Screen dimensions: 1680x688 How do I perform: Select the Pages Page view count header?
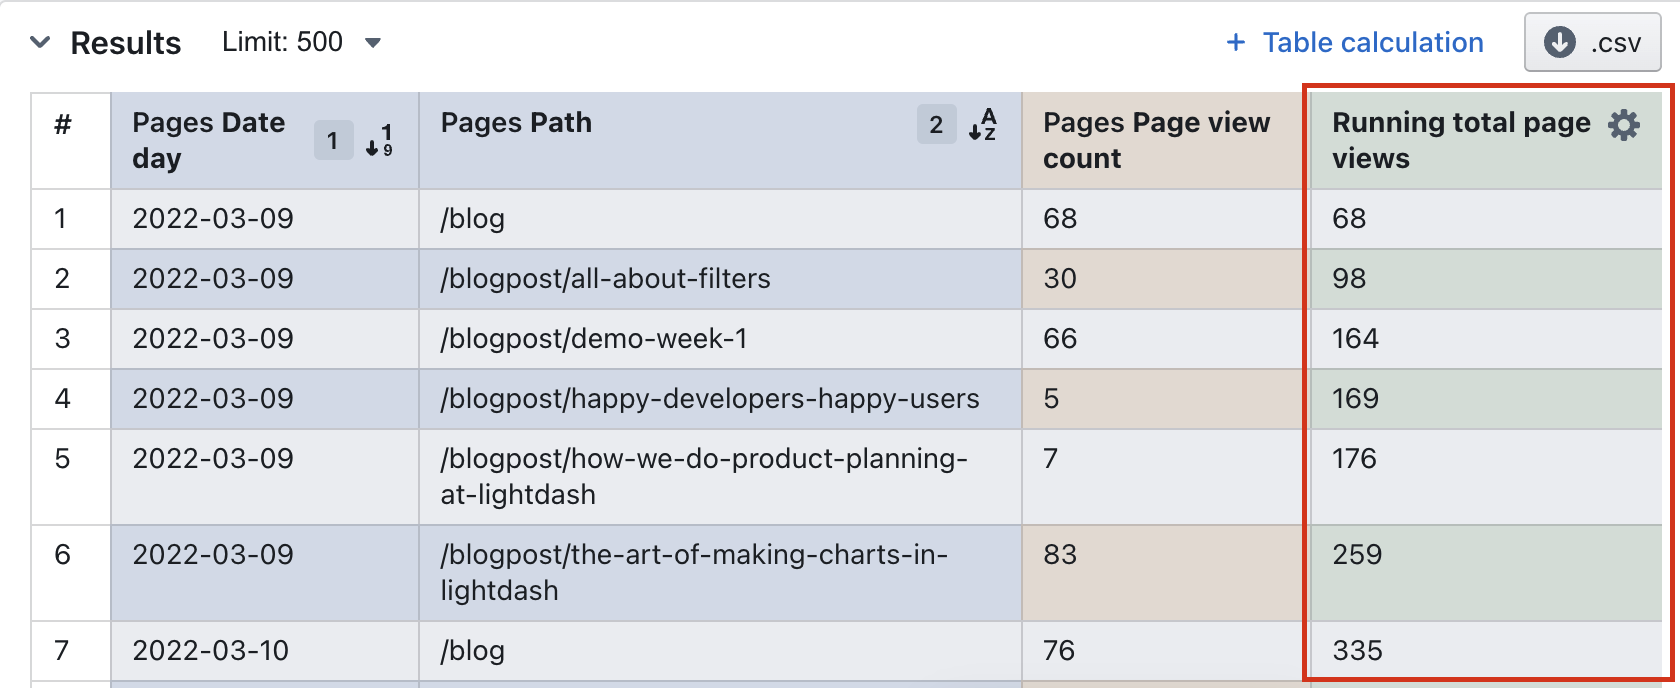point(1156,140)
